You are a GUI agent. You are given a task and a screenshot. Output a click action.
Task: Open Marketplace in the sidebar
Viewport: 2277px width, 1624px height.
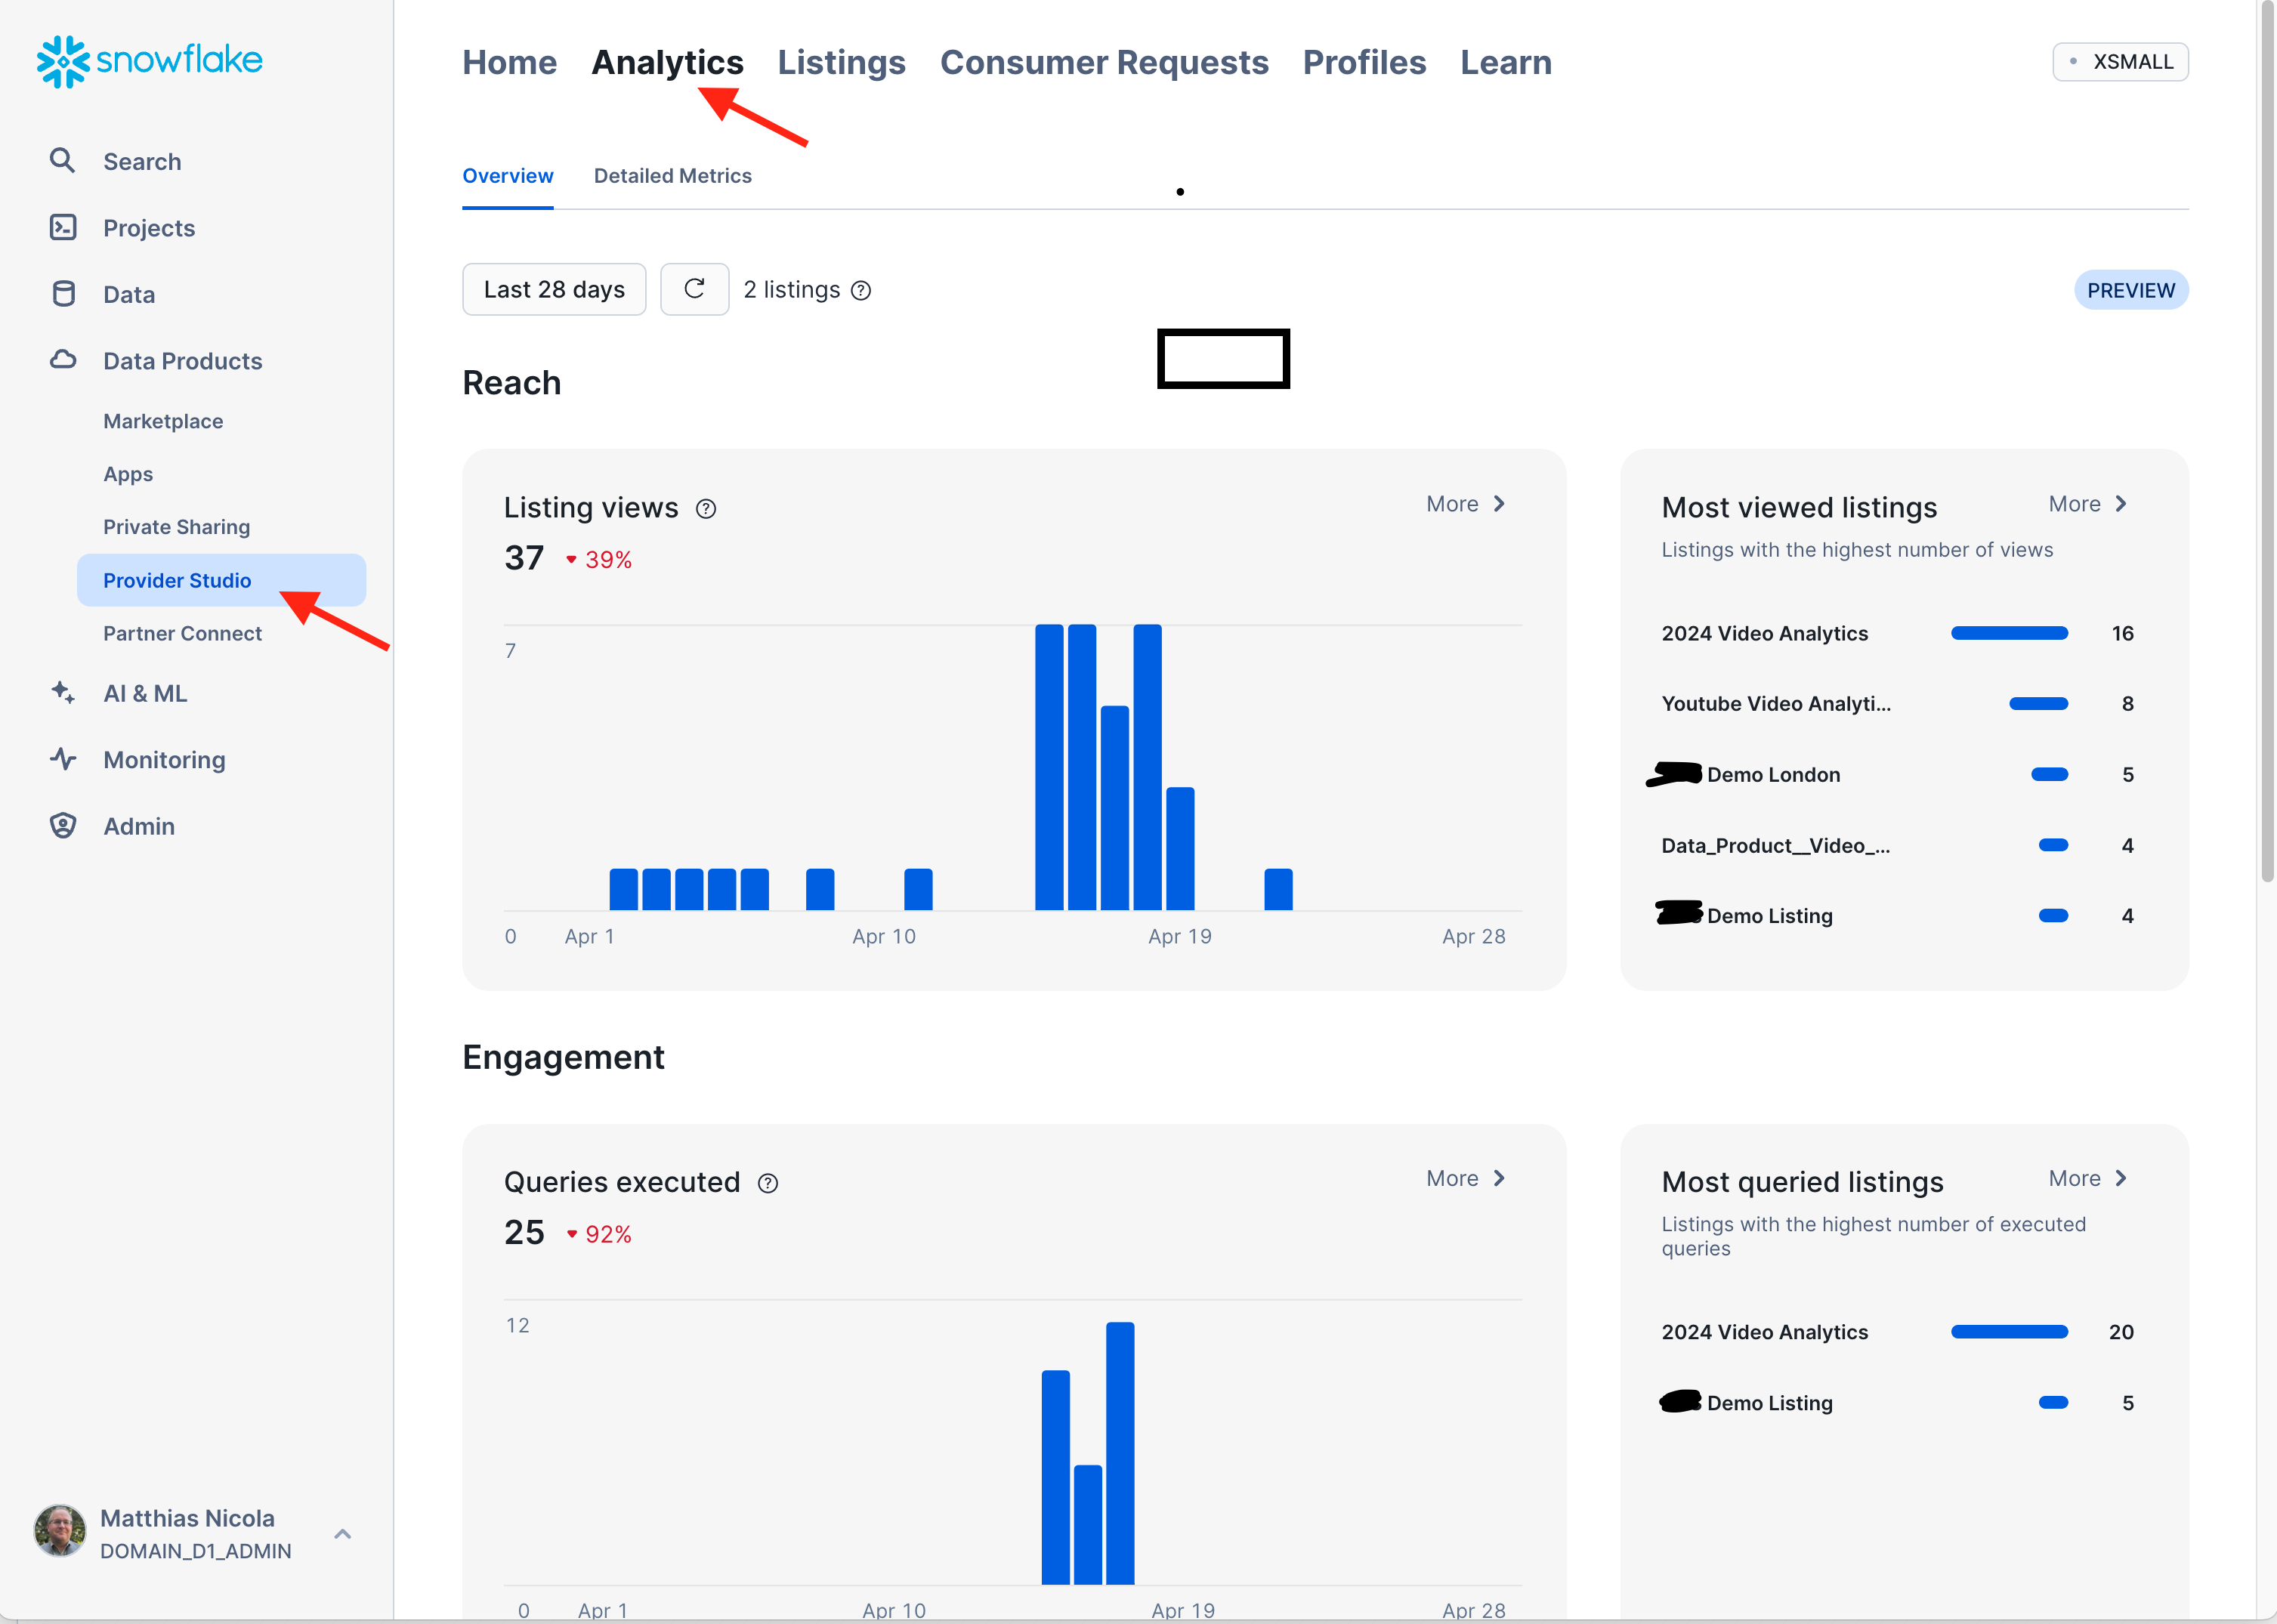[x=163, y=421]
